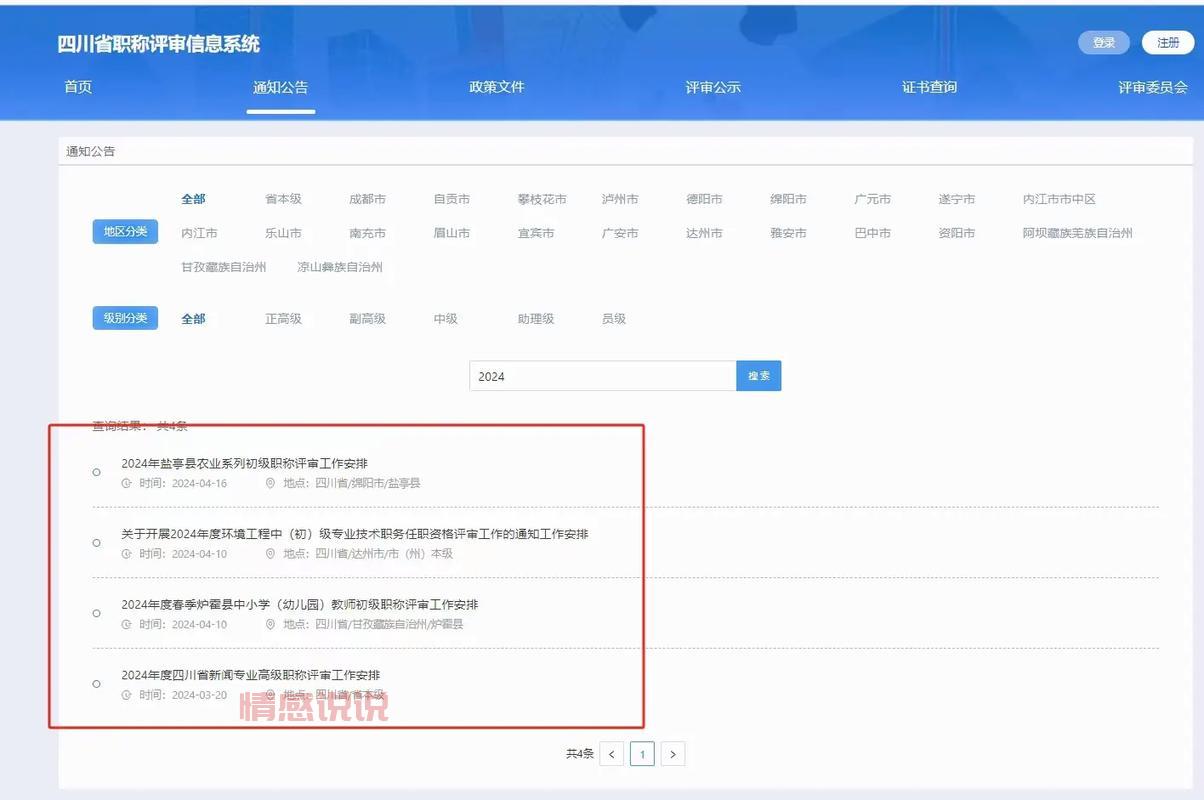This screenshot has height=800, width=1204.
Task: Switch to the 证书查询 tab
Action: pos(929,87)
